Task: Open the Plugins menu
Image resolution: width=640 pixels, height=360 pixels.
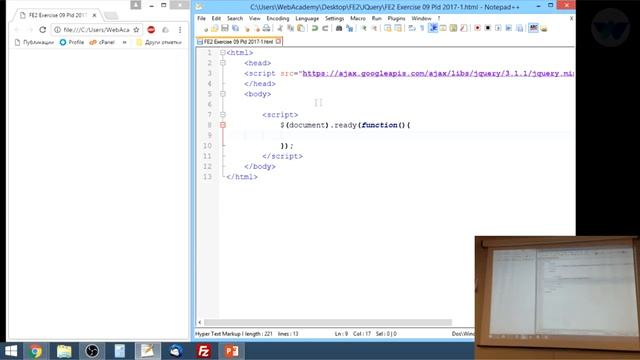Action: tap(396, 18)
